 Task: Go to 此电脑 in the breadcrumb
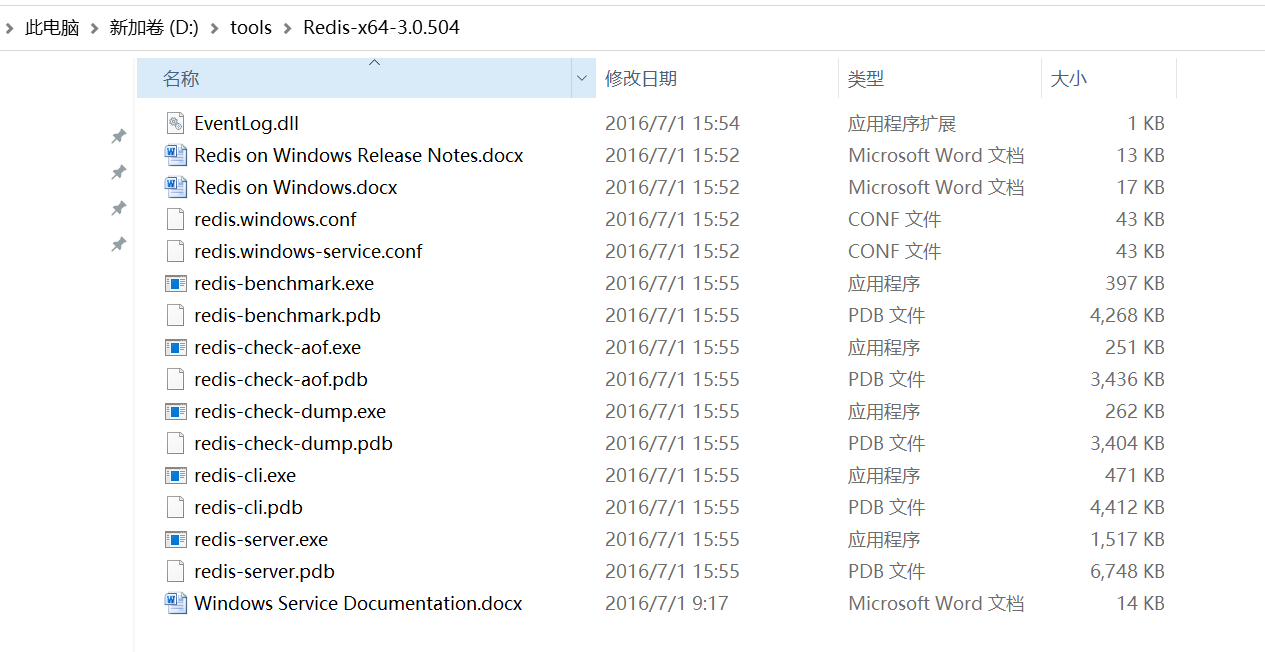(52, 28)
